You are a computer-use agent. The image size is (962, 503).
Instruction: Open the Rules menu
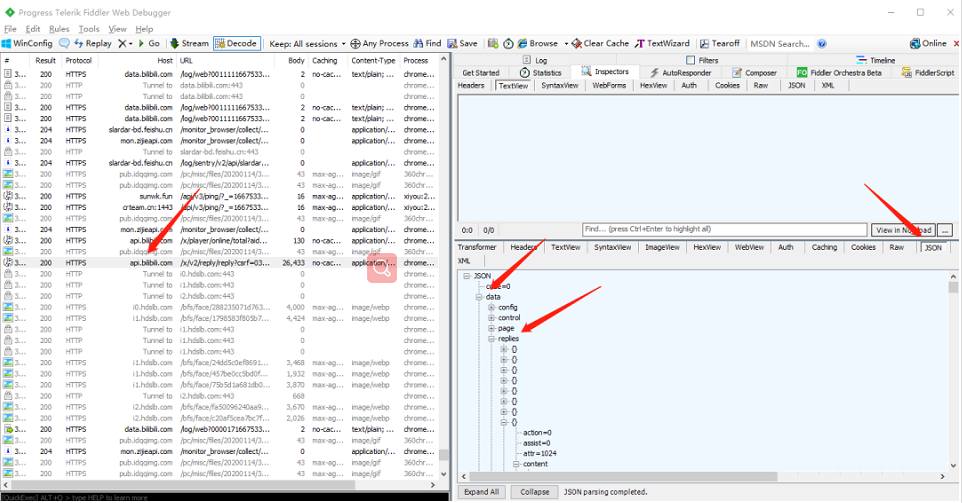point(60,29)
